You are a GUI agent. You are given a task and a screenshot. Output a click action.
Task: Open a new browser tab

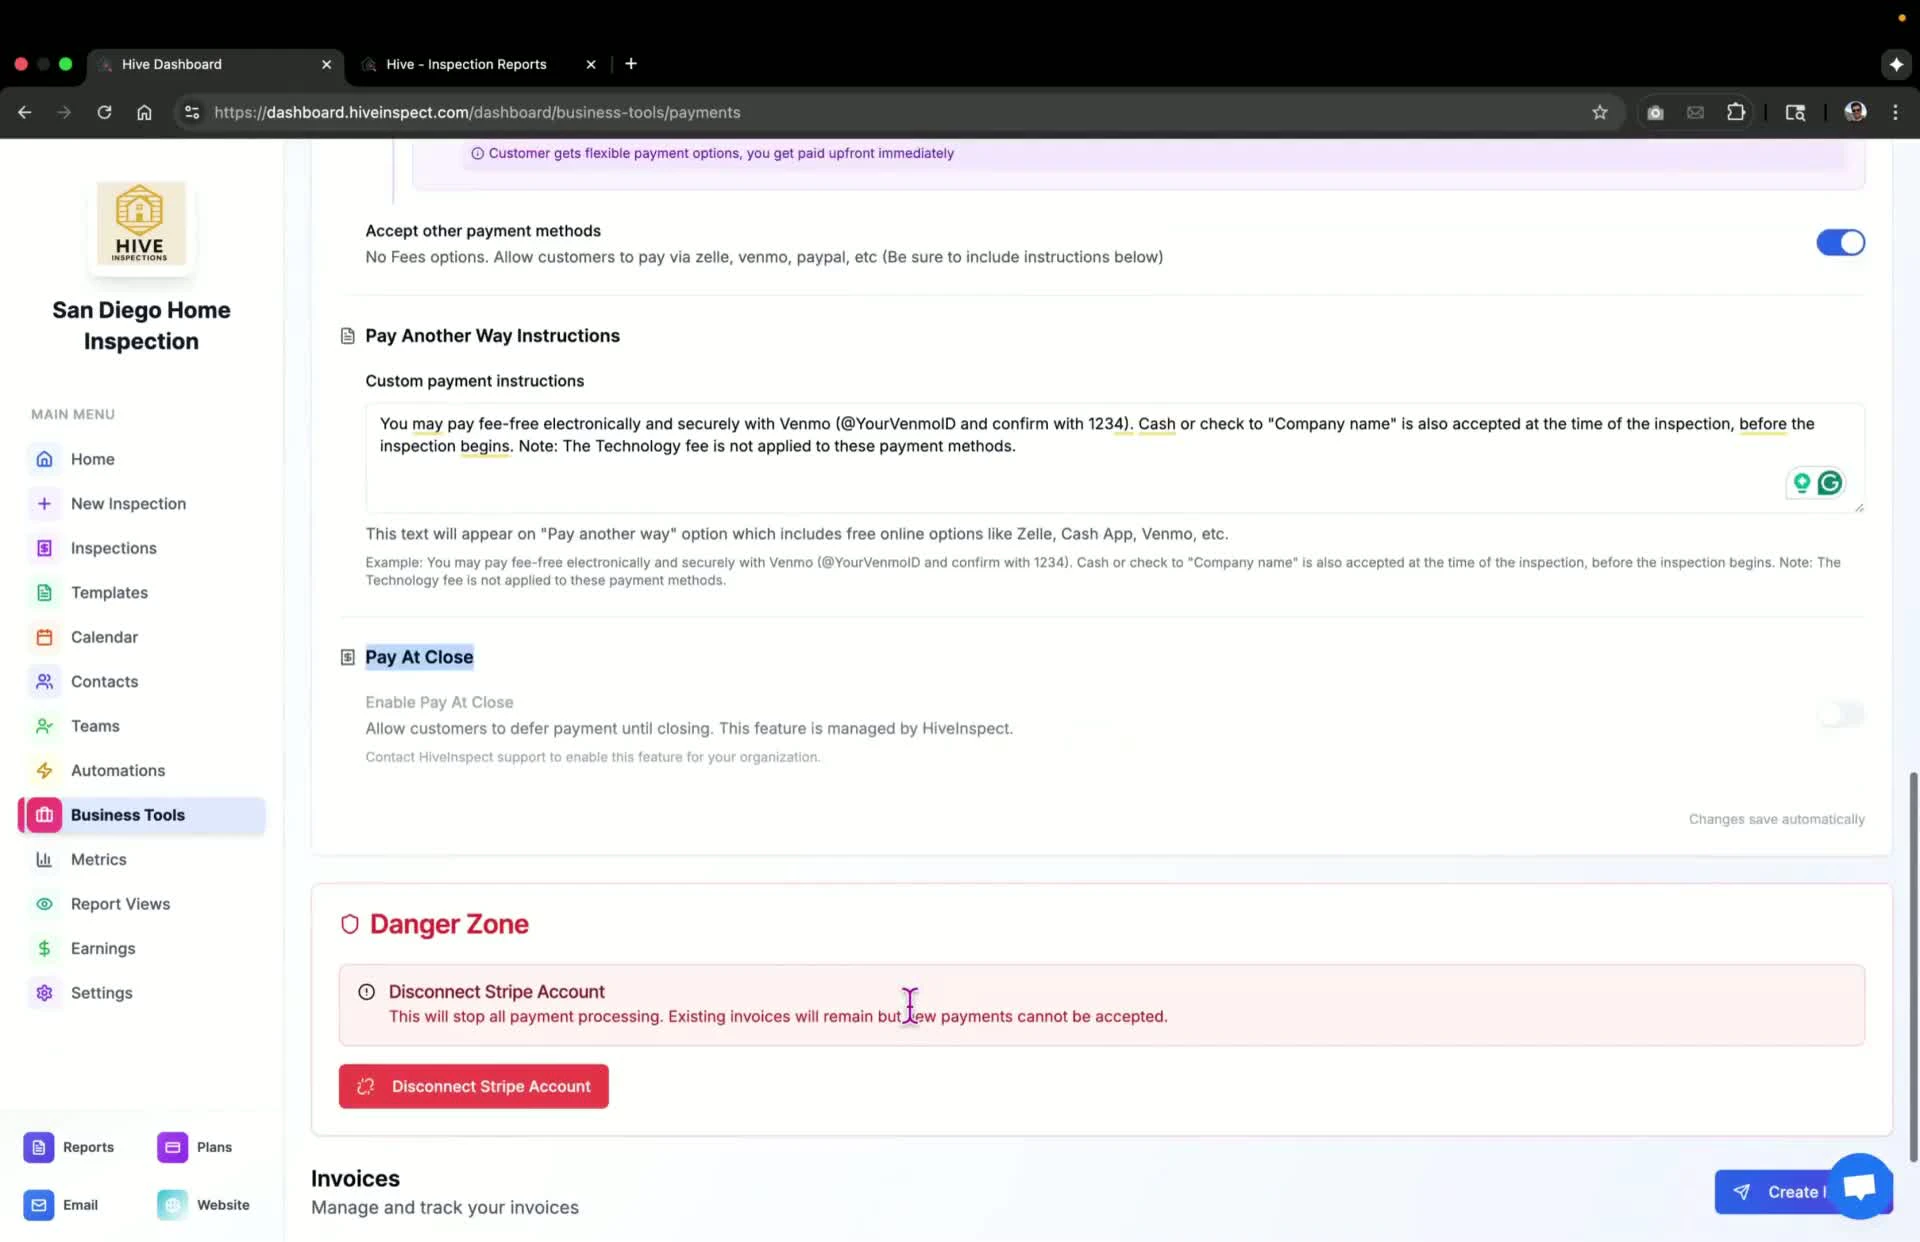[631, 64]
